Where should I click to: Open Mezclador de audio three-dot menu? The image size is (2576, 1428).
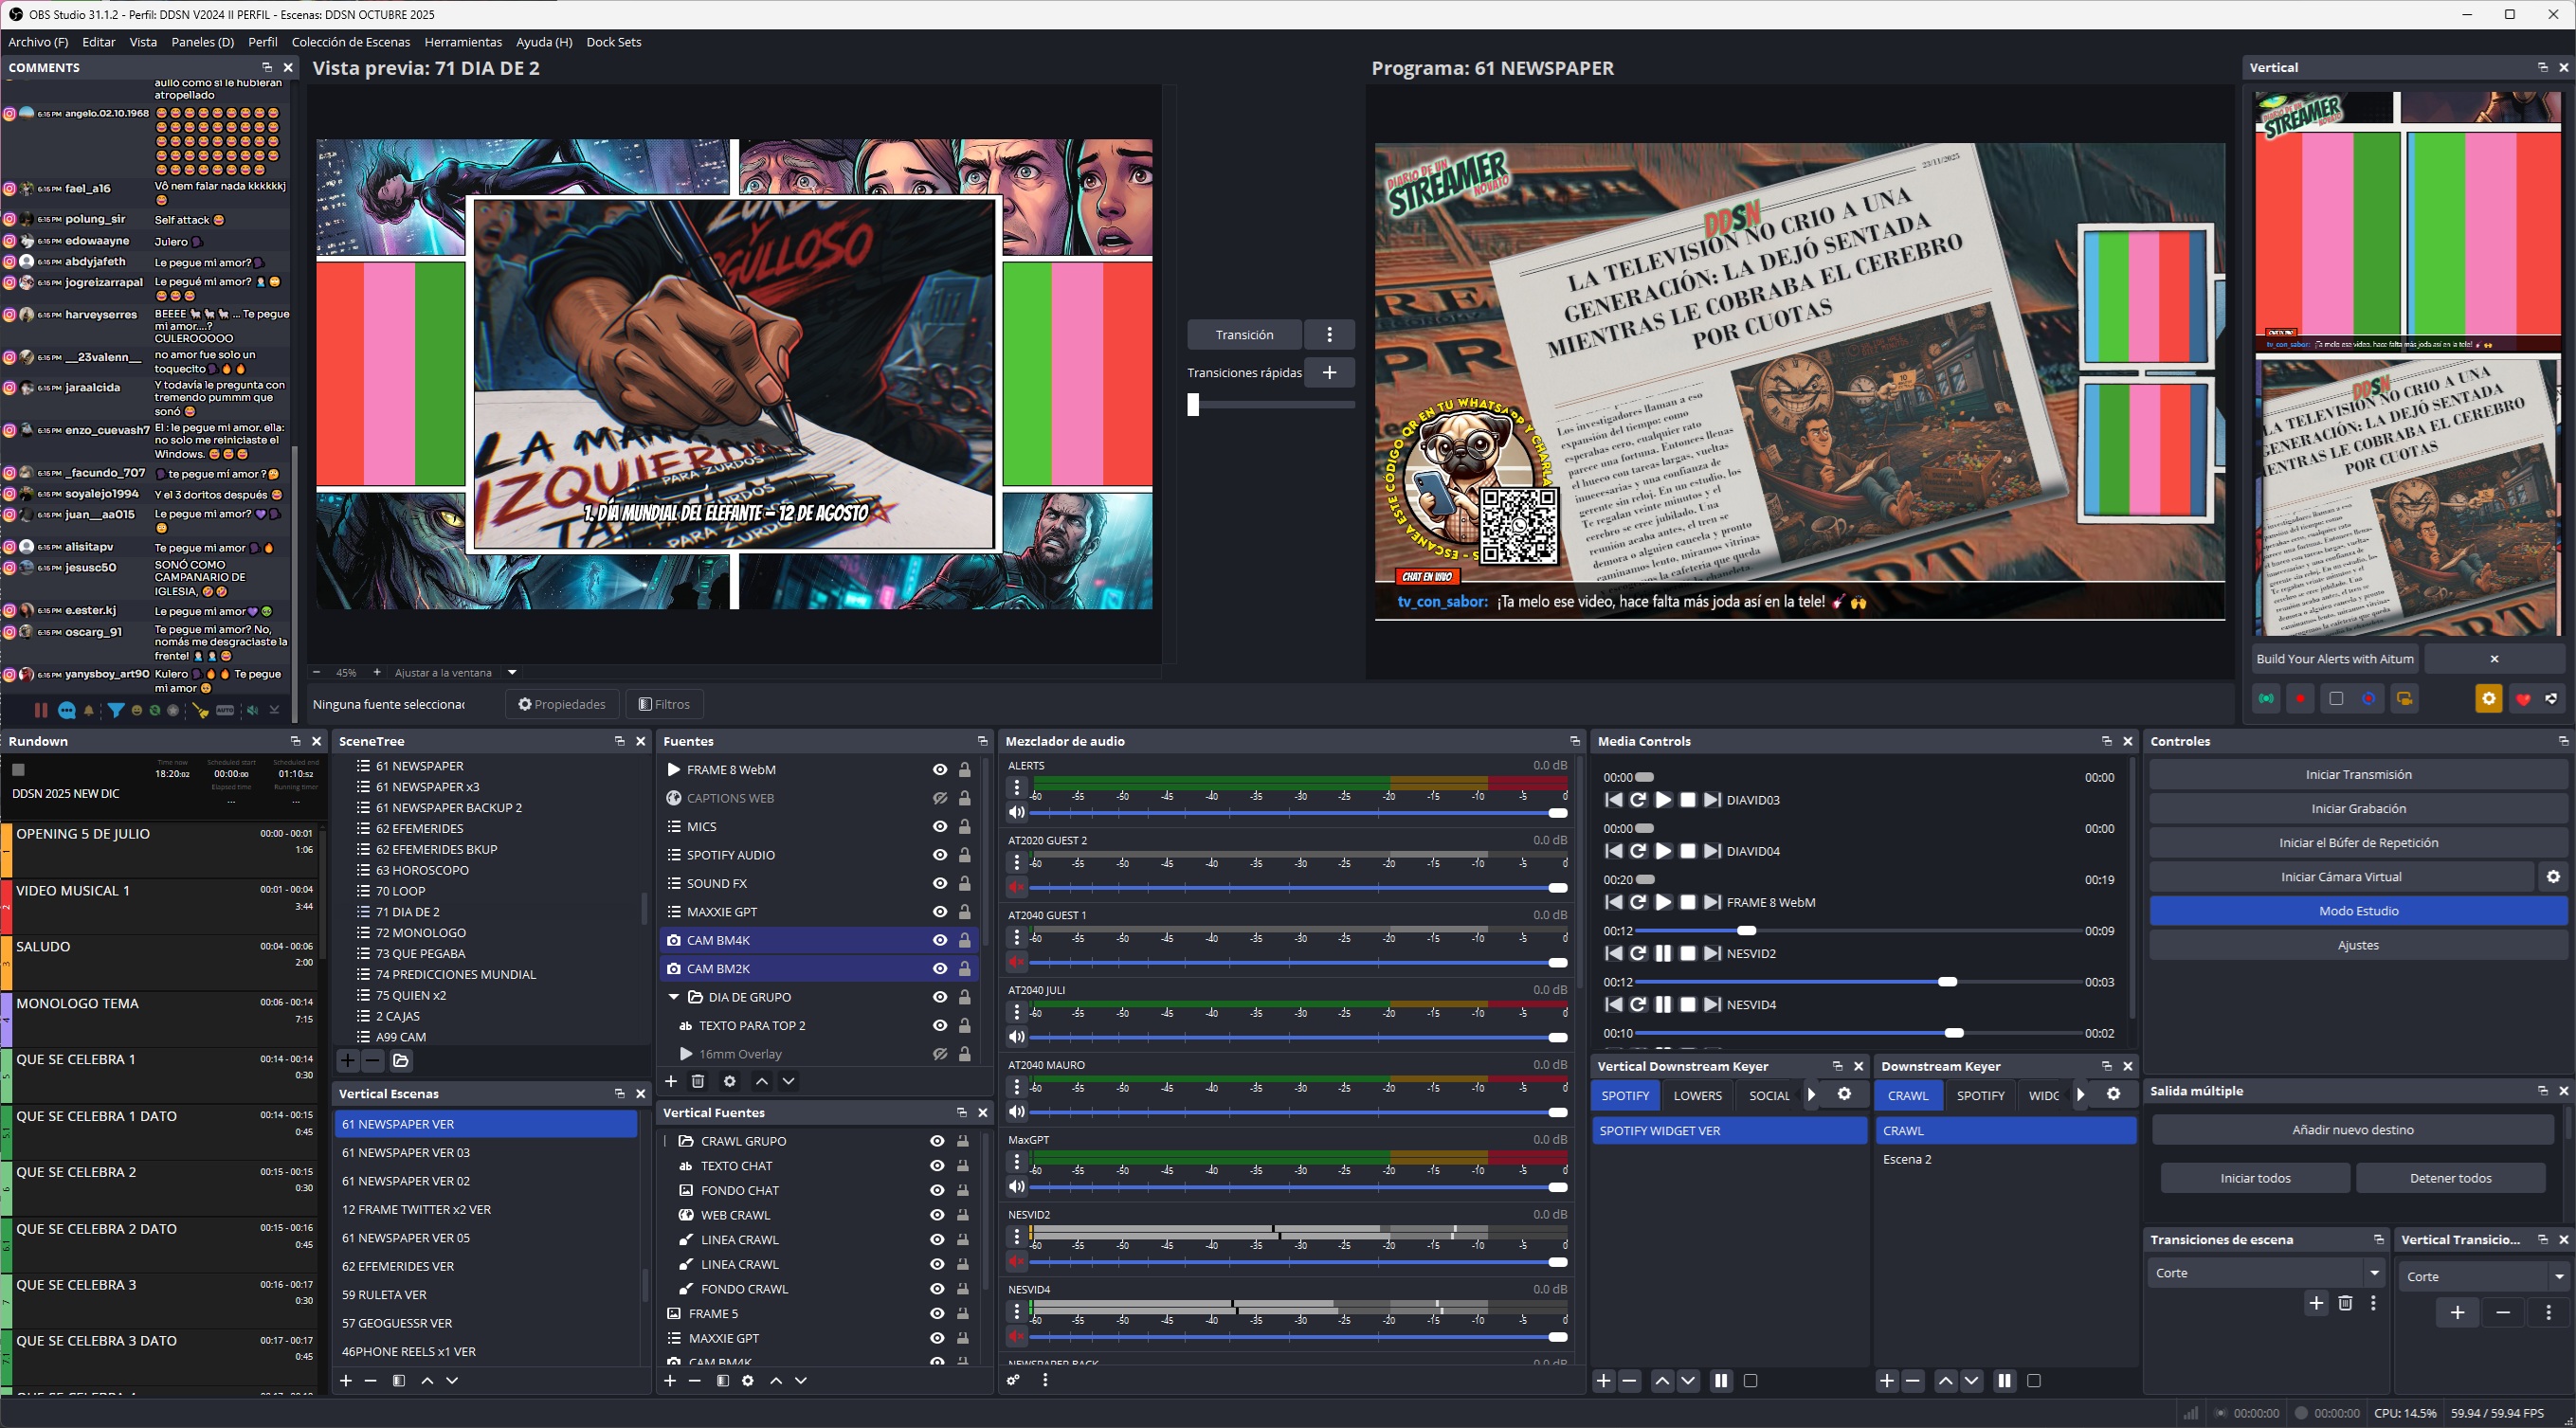pos(1045,1381)
